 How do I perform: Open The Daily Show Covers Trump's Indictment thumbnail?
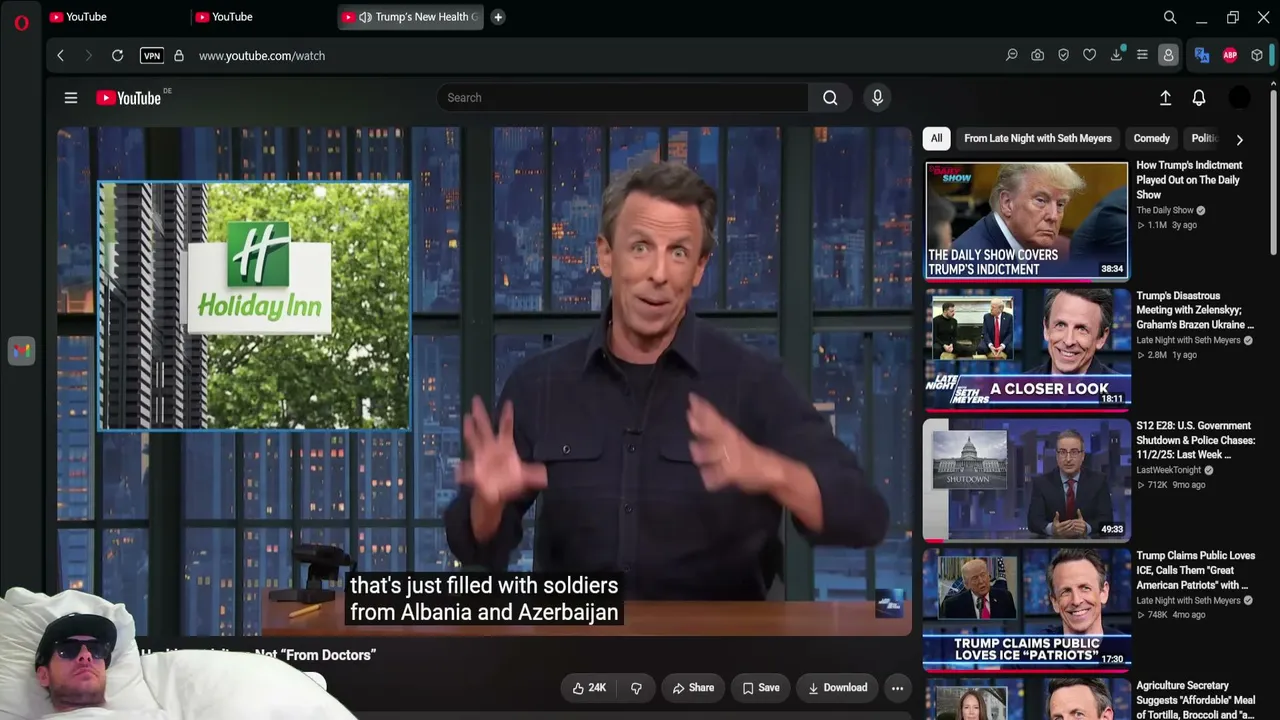(1027, 220)
